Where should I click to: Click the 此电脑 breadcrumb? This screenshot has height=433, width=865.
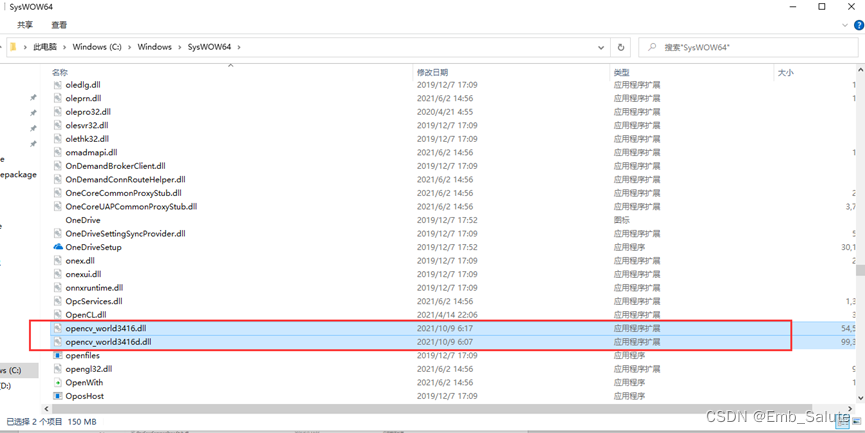45,47
